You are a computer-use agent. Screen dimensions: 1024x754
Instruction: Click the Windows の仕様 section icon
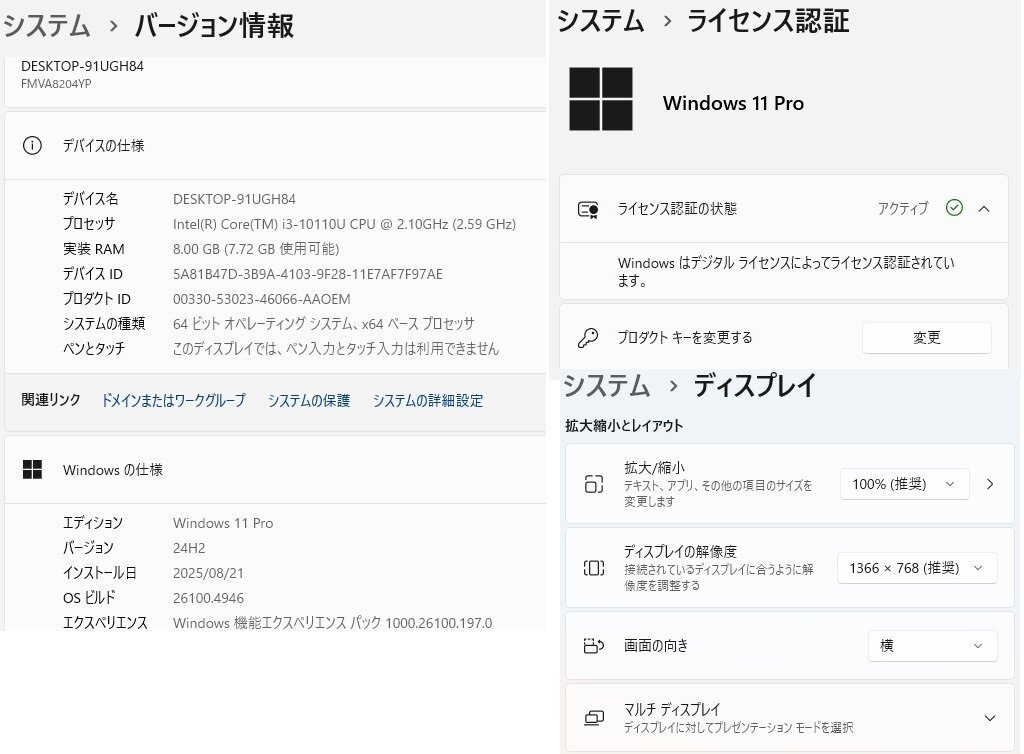(31, 469)
